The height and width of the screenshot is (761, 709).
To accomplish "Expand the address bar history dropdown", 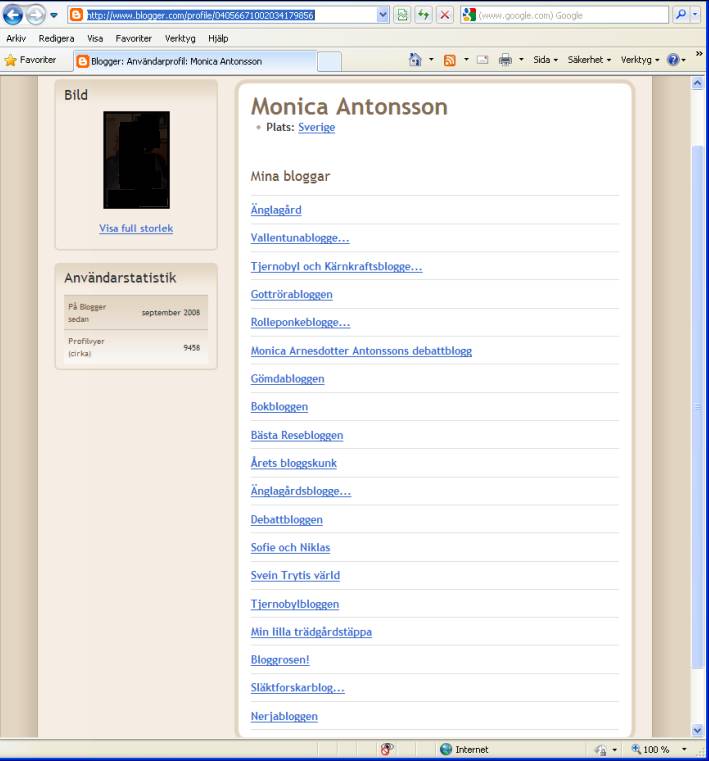I will [382, 15].
